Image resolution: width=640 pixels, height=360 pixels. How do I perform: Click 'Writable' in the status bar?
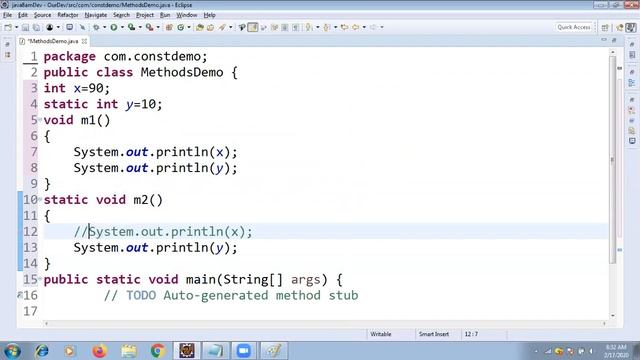click(x=380, y=334)
